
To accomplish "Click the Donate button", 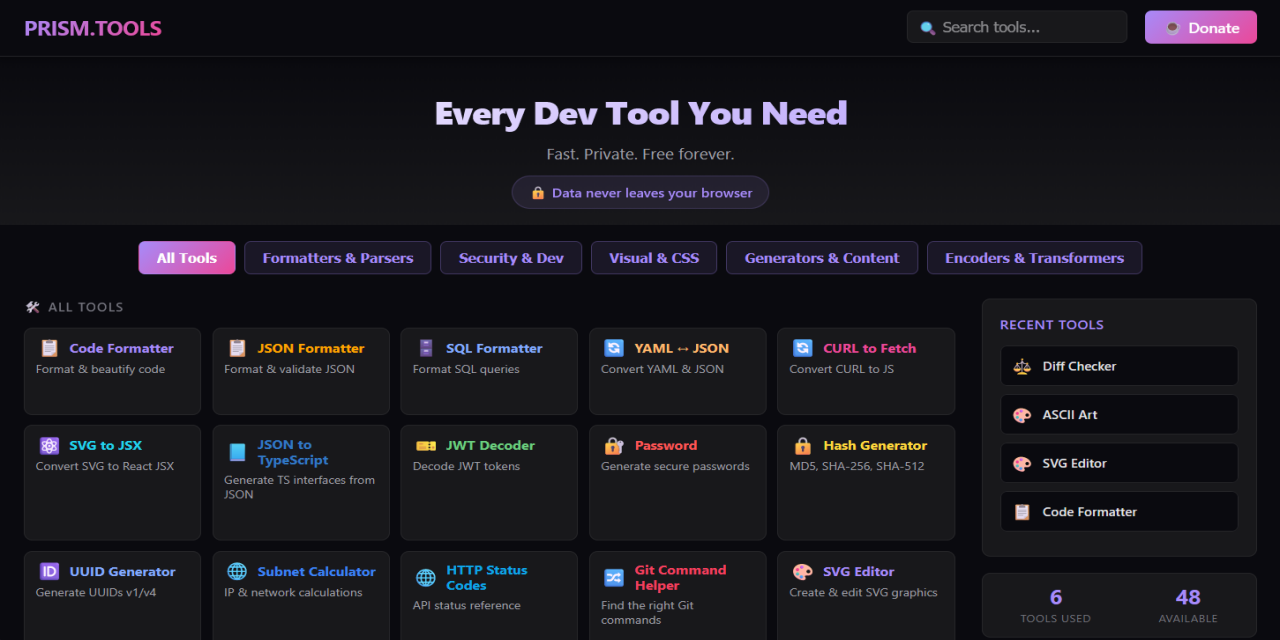I will pyautogui.click(x=1200, y=27).
